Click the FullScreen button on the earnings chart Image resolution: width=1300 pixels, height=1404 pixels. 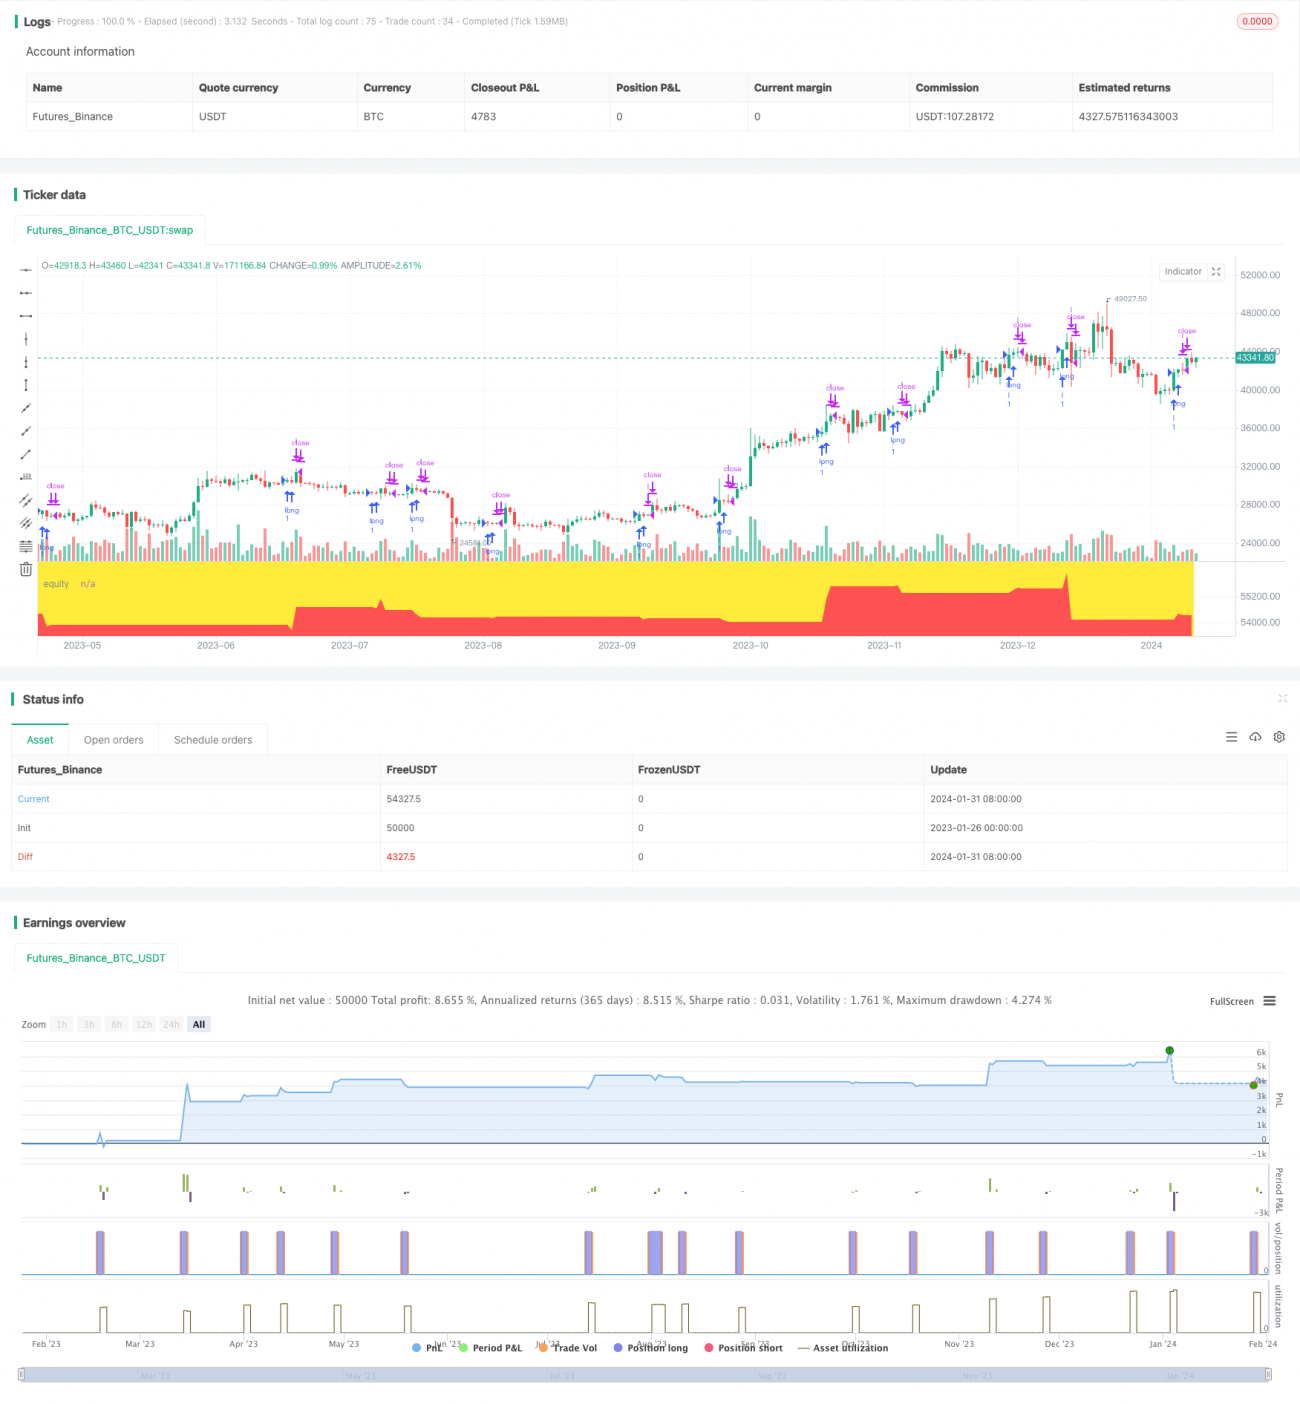(1231, 1001)
